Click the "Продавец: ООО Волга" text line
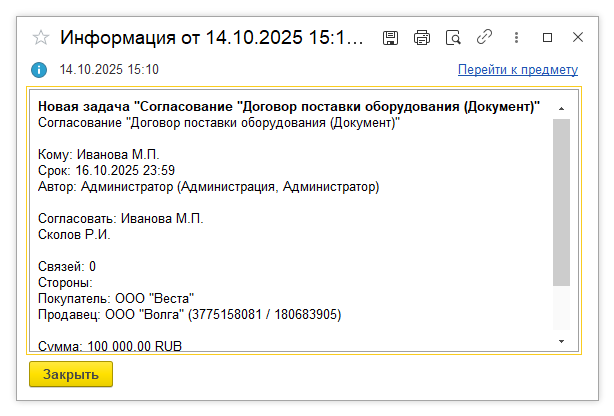 point(190,315)
